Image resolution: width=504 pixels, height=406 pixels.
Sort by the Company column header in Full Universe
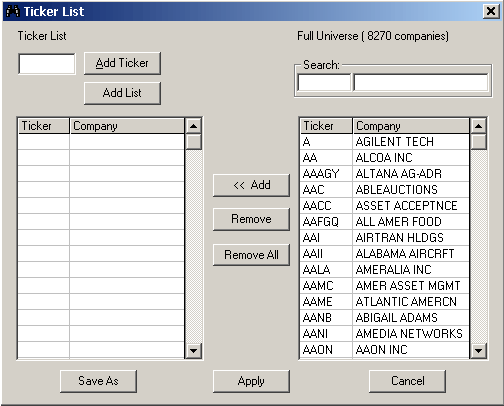(x=411, y=126)
